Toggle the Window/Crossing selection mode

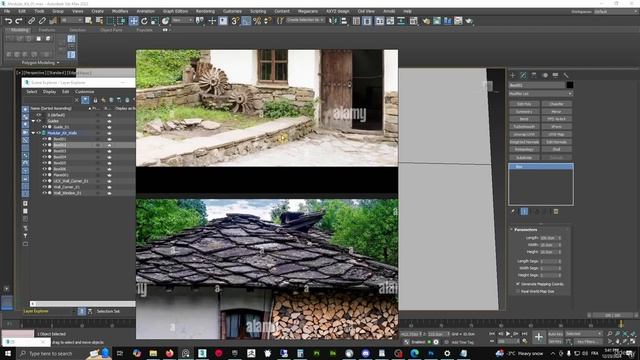tap(121, 21)
